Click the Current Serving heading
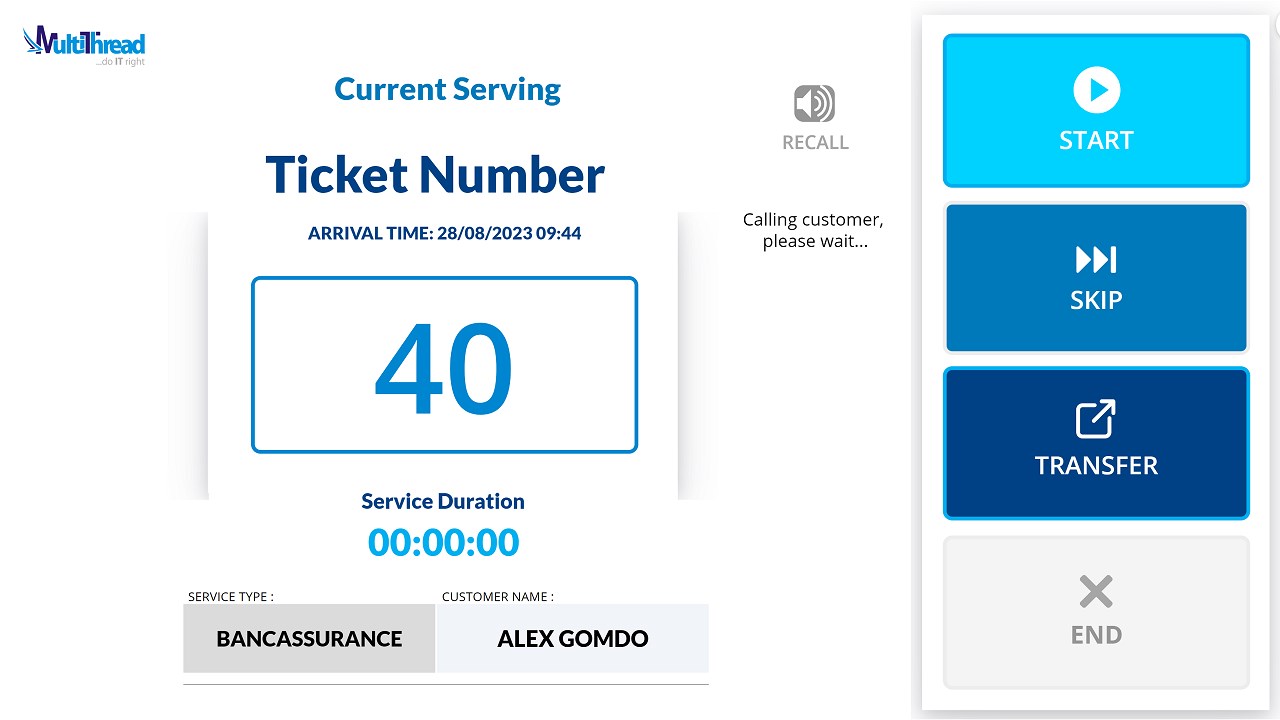 pyautogui.click(x=447, y=89)
